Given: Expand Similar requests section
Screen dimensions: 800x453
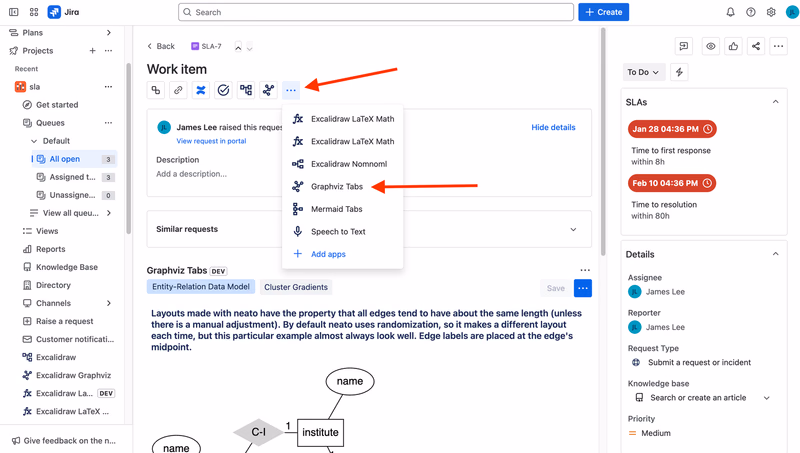Looking at the screenshot, I should (x=573, y=229).
